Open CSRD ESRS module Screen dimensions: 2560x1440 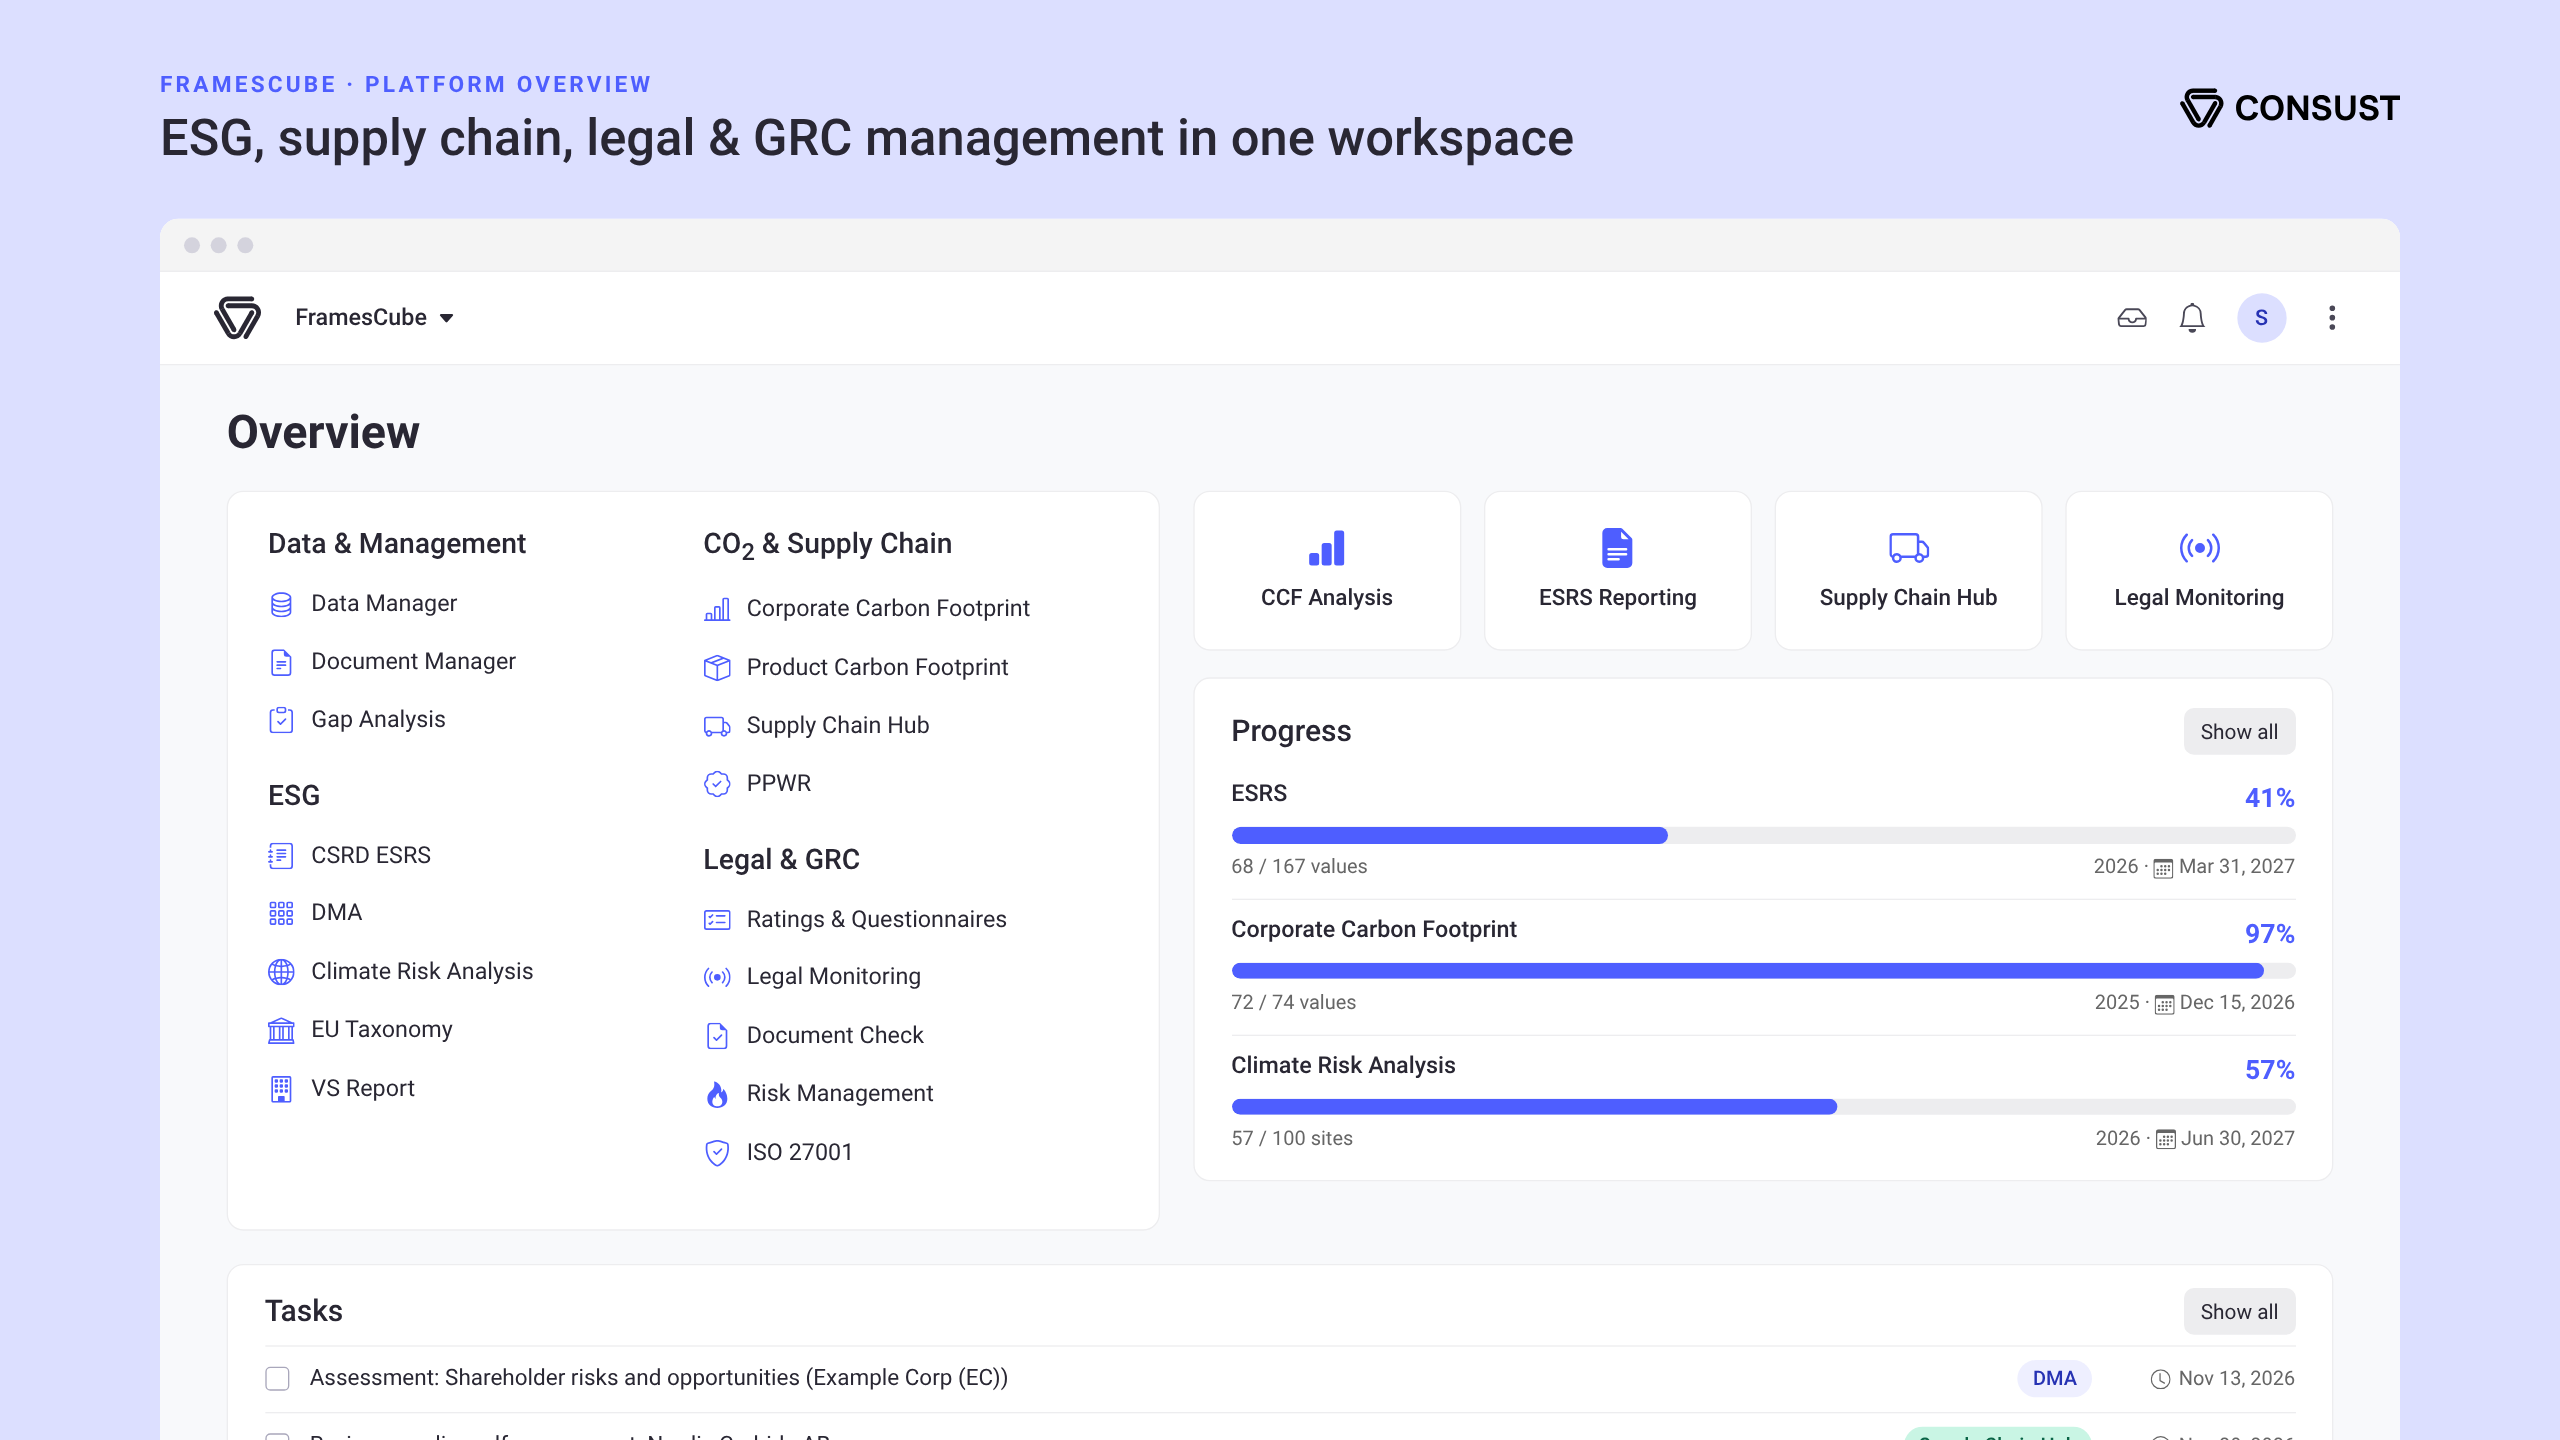click(371, 856)
